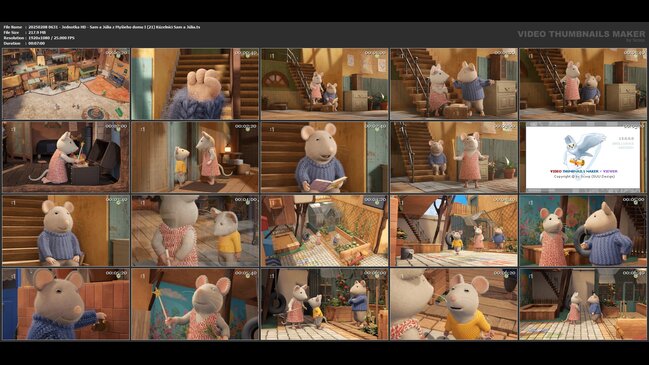Open thumbnail of three mice walking in courtyard
The height and width of the screenshot is (365, 649).
pyautogui.click(x=454, y=231)
